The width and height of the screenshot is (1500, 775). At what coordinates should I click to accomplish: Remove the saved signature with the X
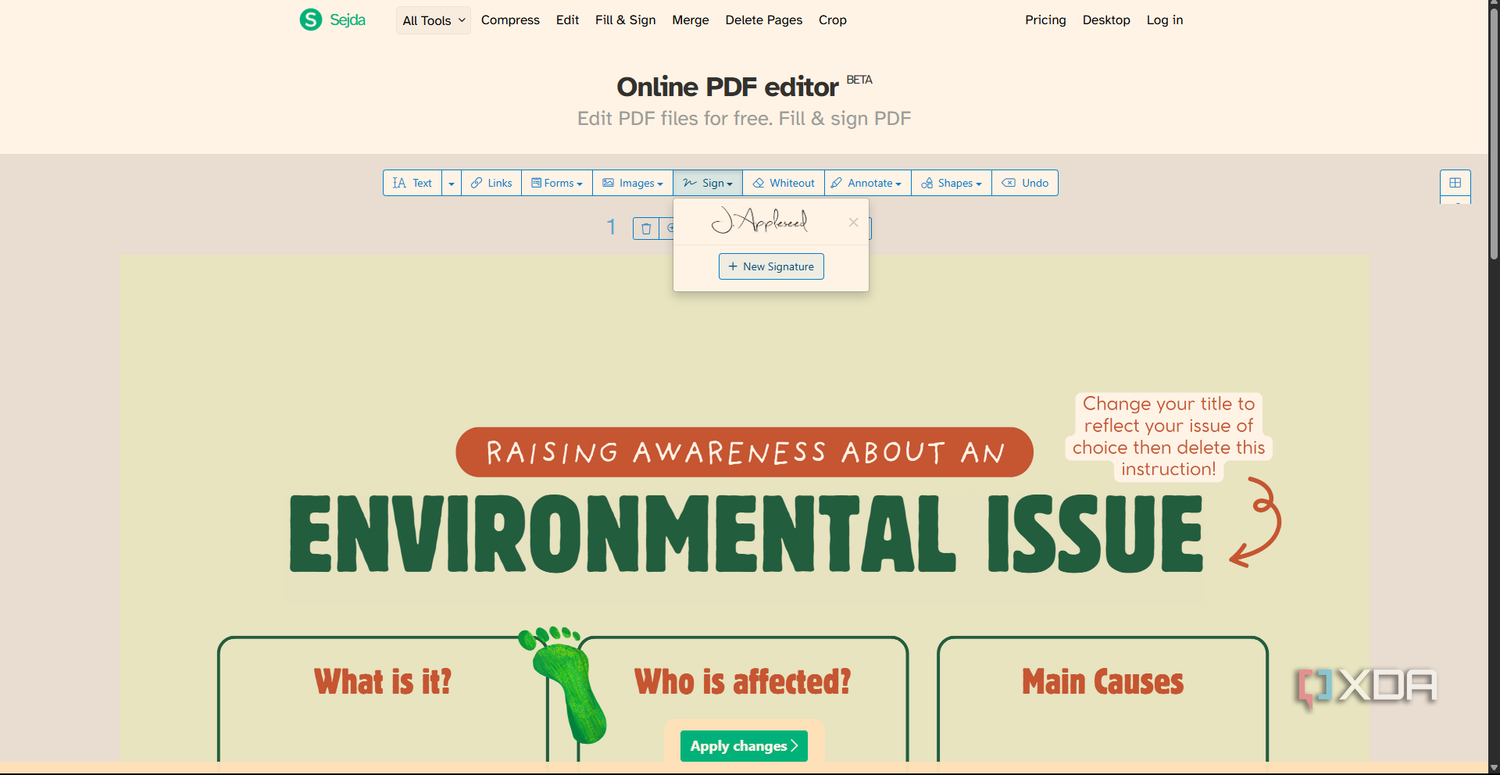(853, 222)
